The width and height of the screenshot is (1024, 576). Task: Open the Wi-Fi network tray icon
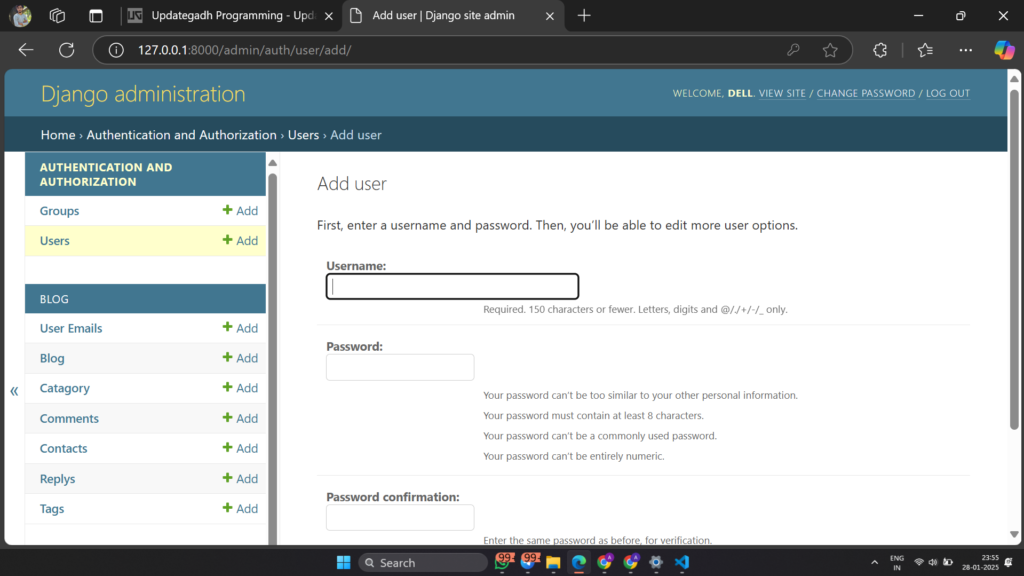click(x=919, y=562)
